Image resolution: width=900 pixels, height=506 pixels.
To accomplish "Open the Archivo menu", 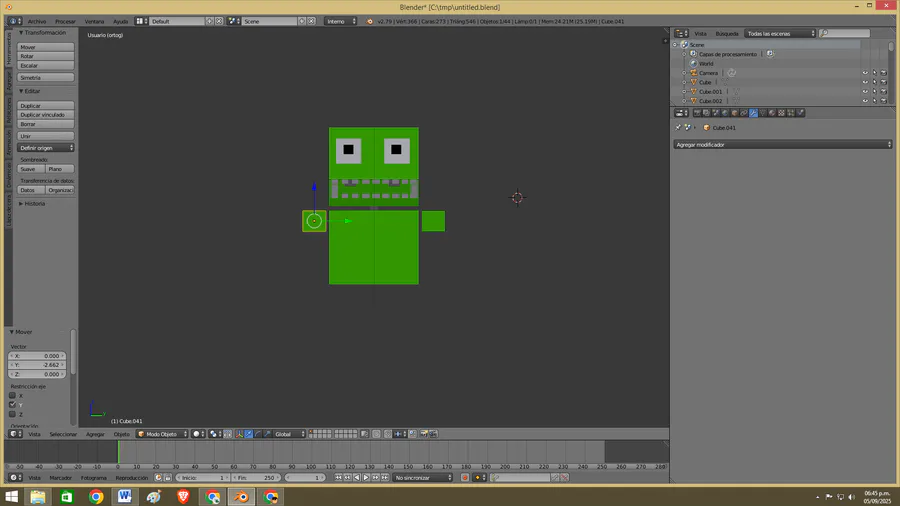I will (x=37, y=21).
